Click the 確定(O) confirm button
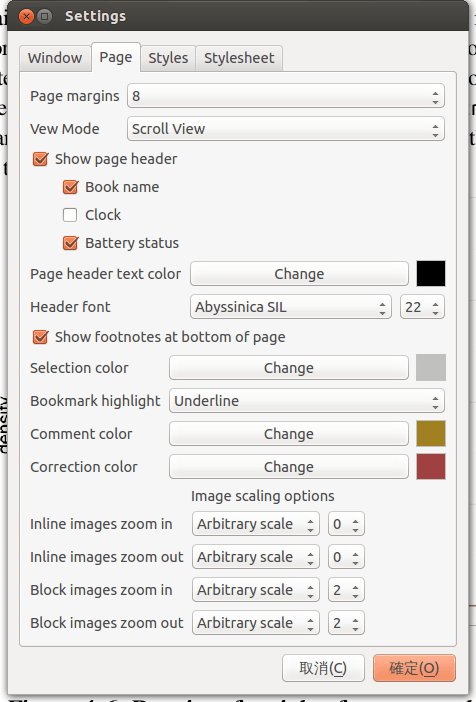The height and width of the screenshot is (702, 476). (414, 668)
